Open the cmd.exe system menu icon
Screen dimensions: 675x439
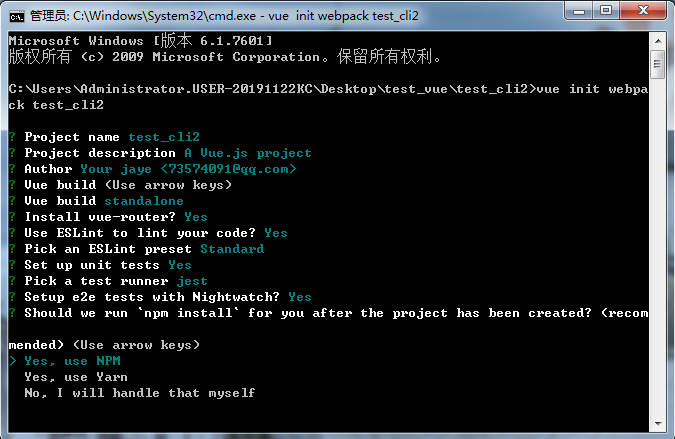tap(17, 16)
